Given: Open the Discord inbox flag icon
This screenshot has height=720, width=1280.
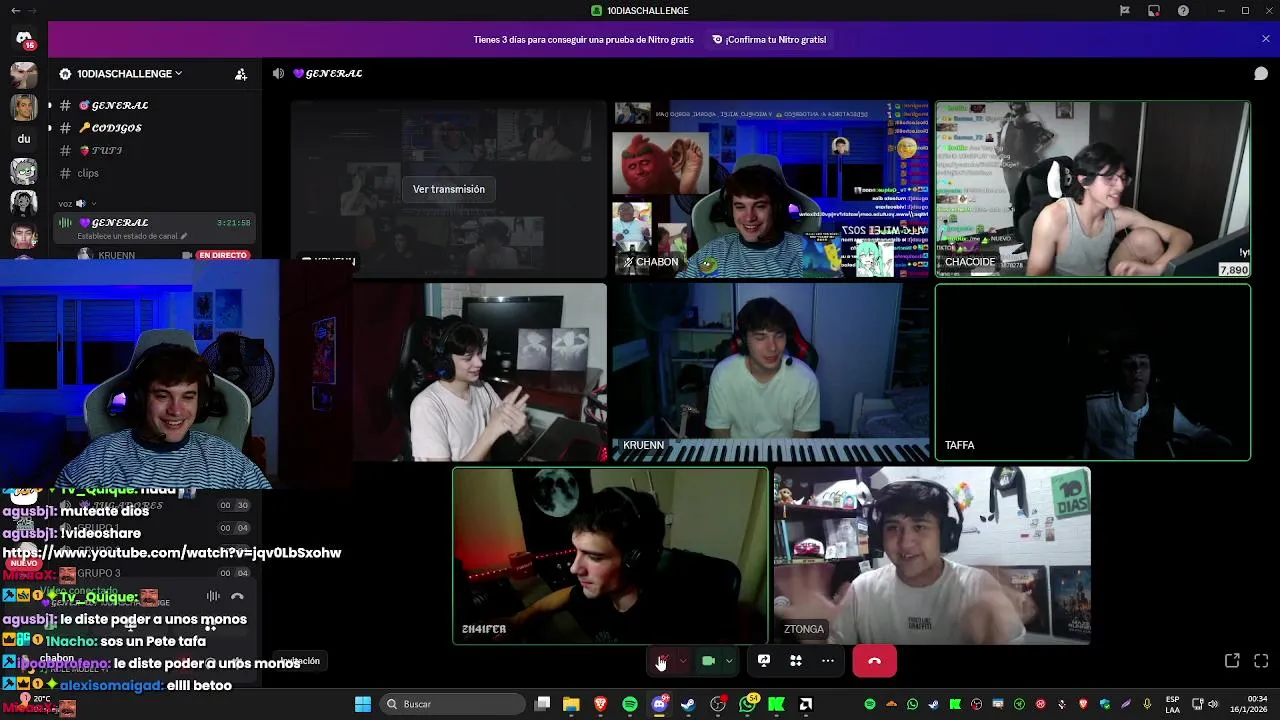Looking at the screenshot, I should pyautogui.click(x=1125, y=11).
